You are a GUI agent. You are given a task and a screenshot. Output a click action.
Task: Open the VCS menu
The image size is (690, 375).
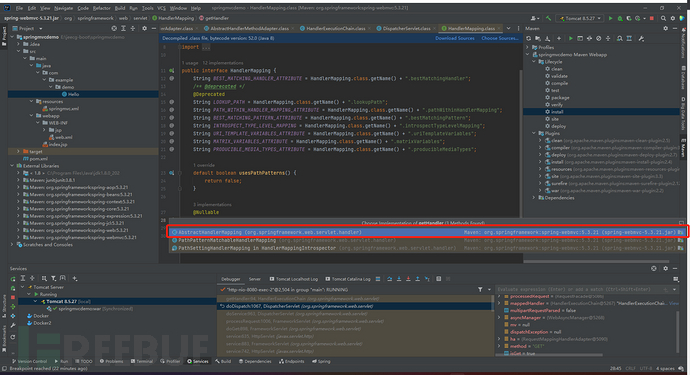161,8
